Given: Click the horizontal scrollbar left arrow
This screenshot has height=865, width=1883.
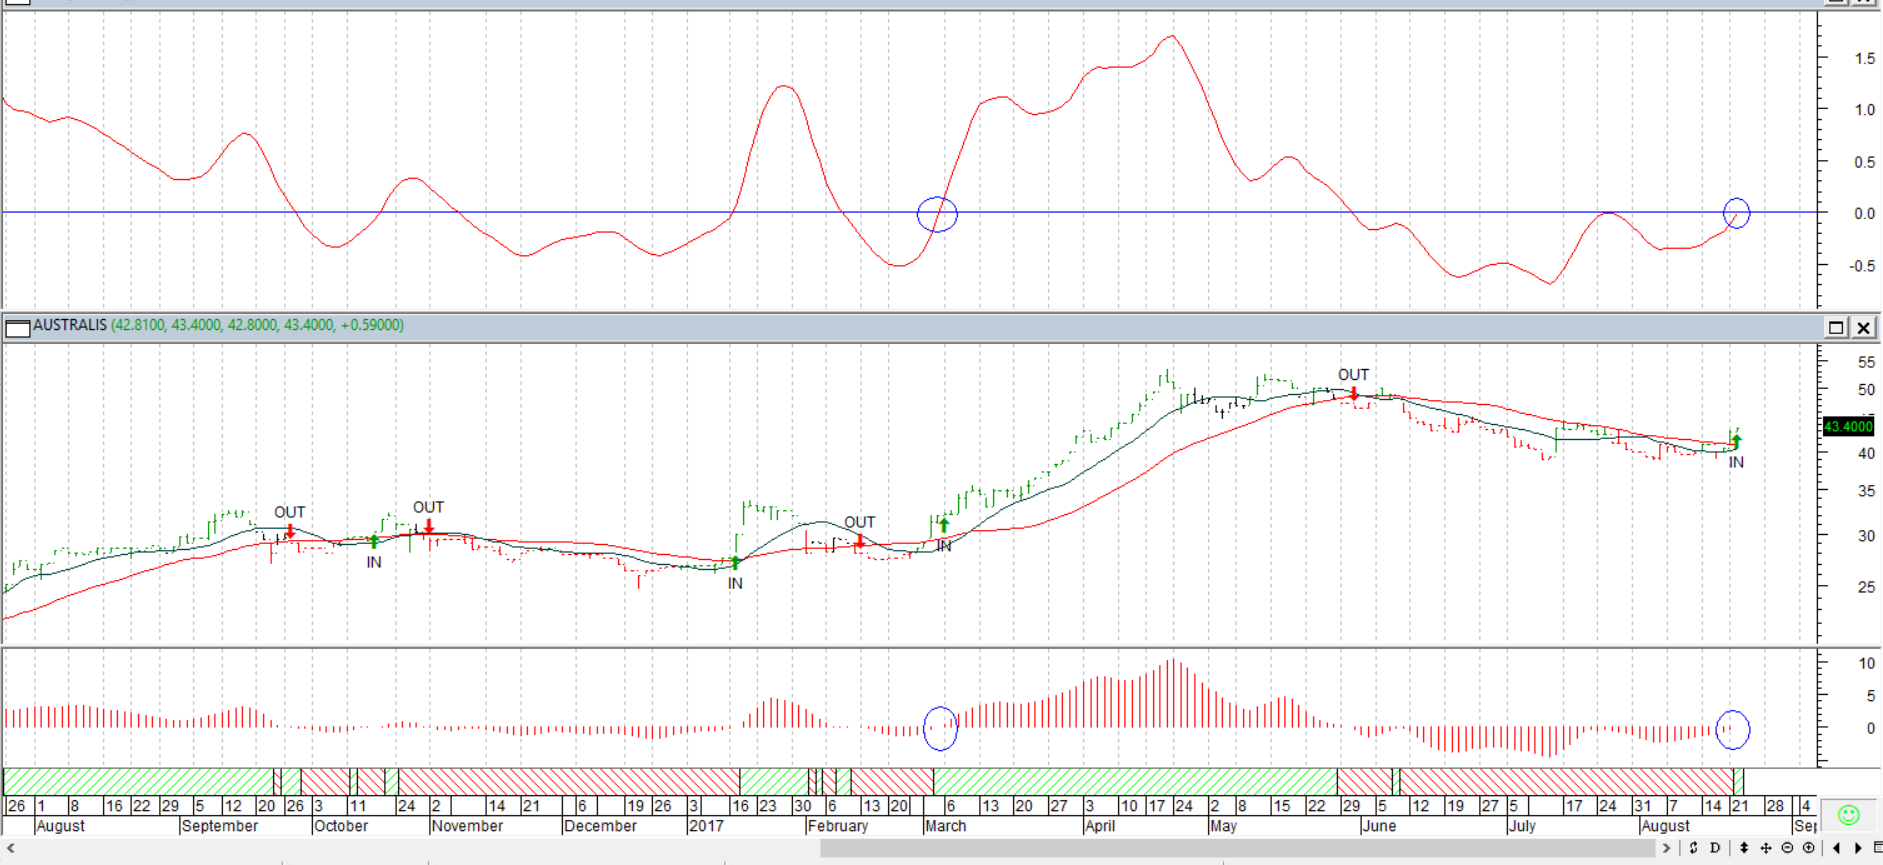Looking at the screenshot, I should (x=10, y=848).
